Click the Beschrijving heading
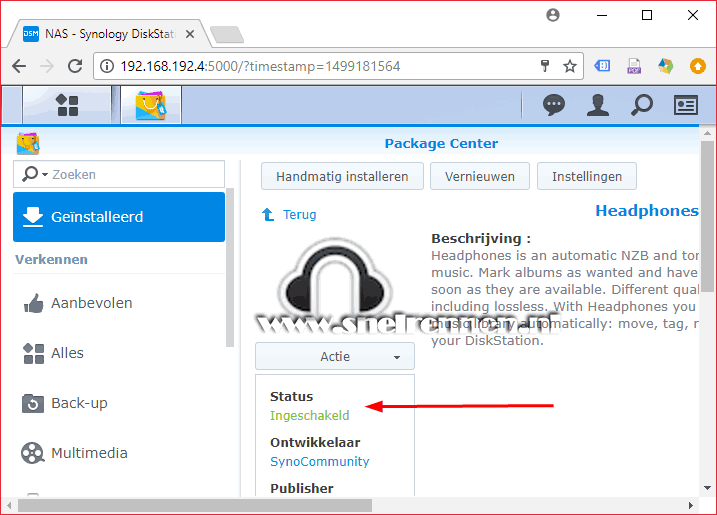This screenshot has height=515, width=717. 481,238
